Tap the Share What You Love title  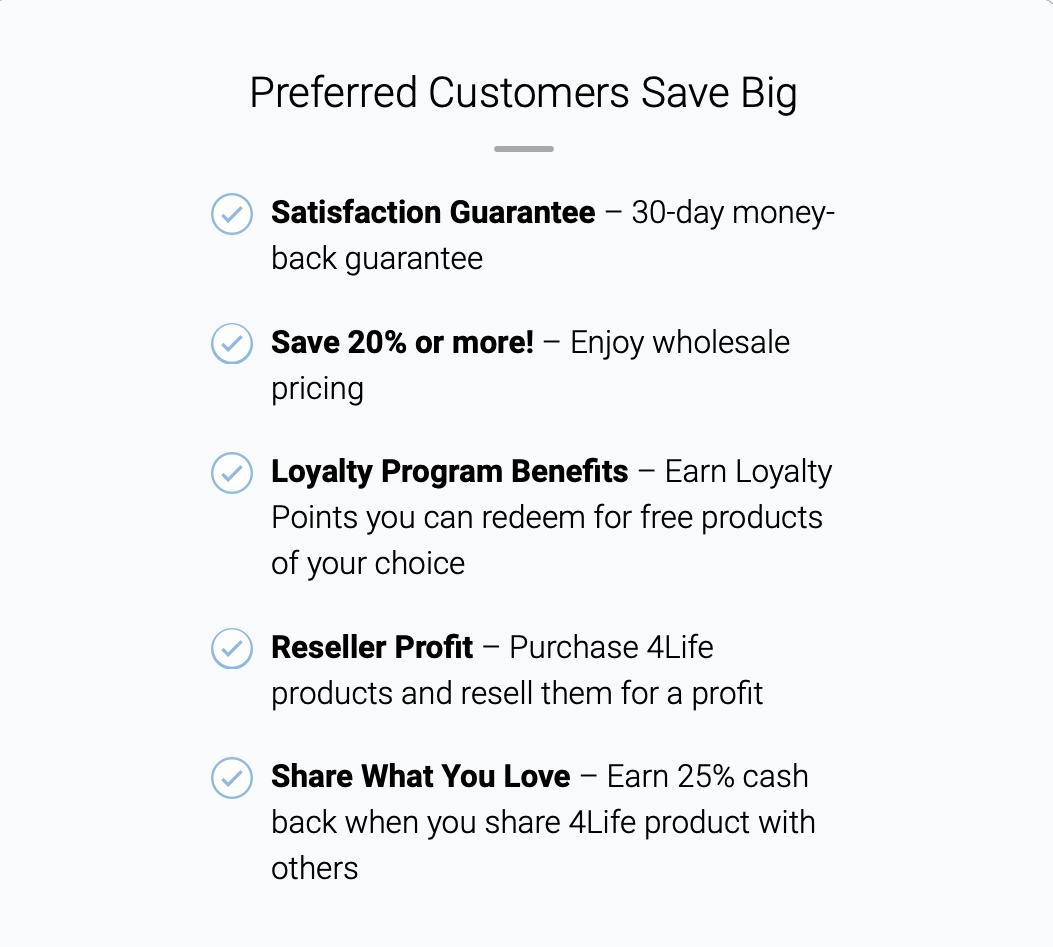point(421,776)
